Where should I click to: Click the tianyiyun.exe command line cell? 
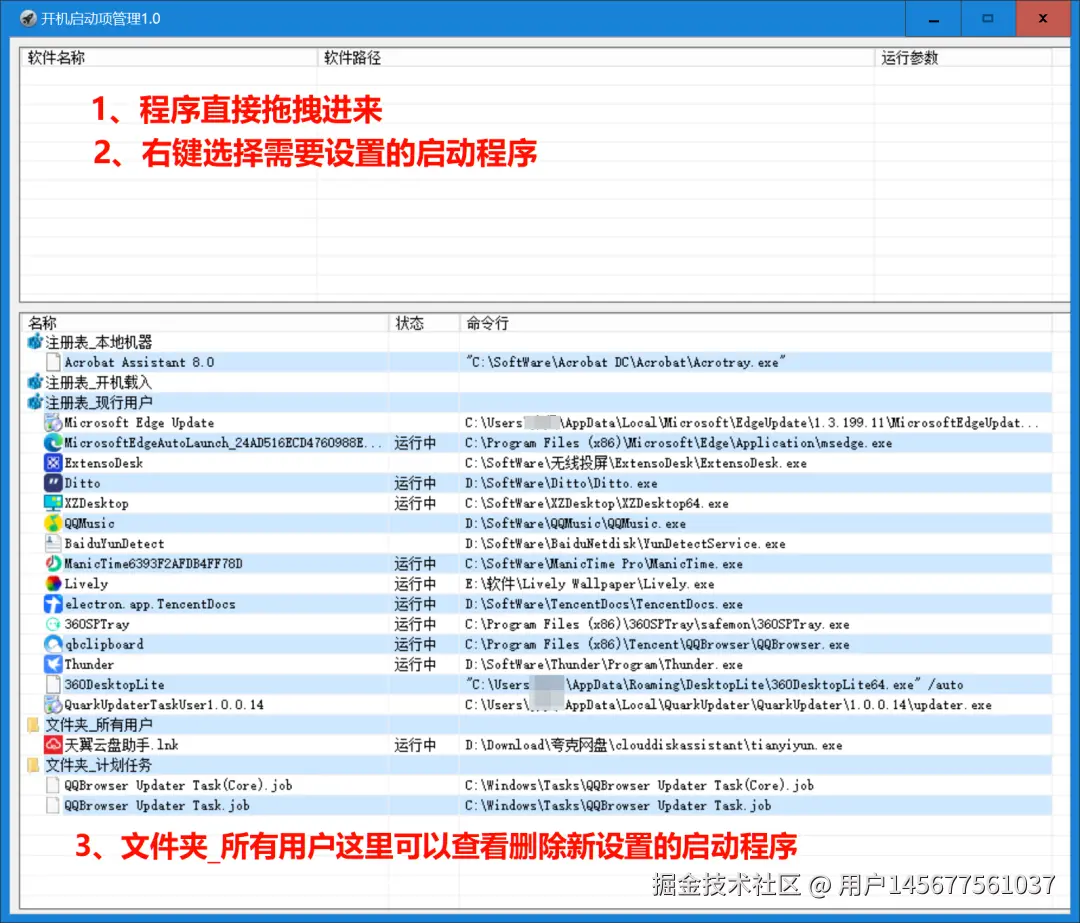click(x=654, y=745)
